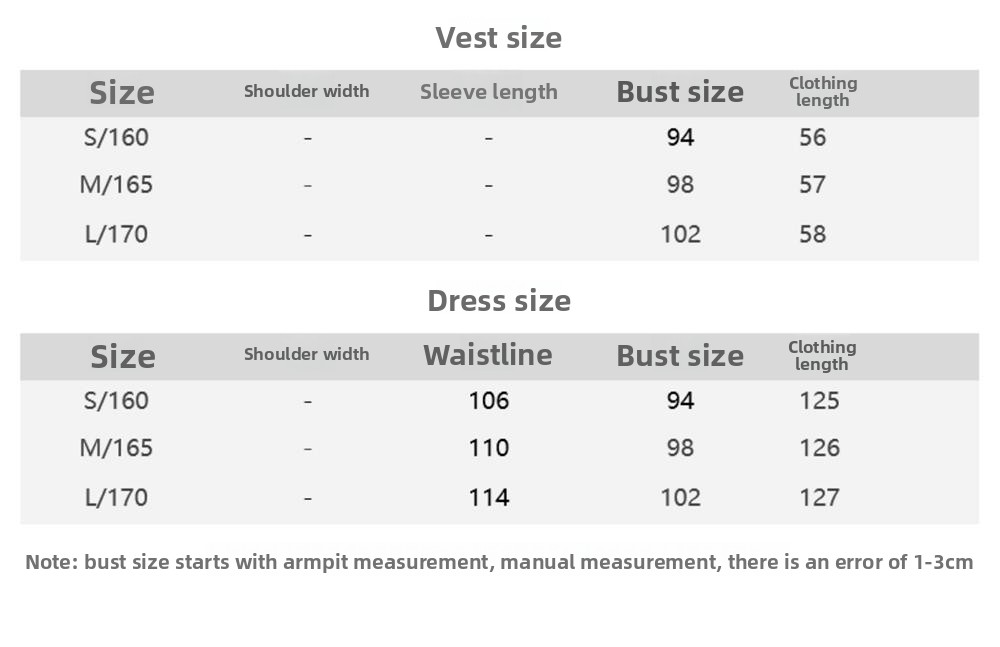Select the vest S/160 size row label
Viewport: 1000px width, 647px height.
coord(116,138)
